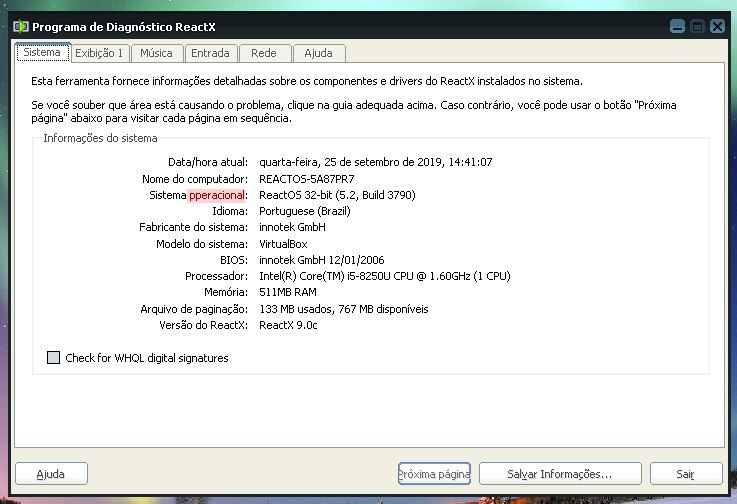Click the ReactOS 32-bit build value
Image resolution: width=737 pixels, height=504 pixels.
click(x=337, y=195)
